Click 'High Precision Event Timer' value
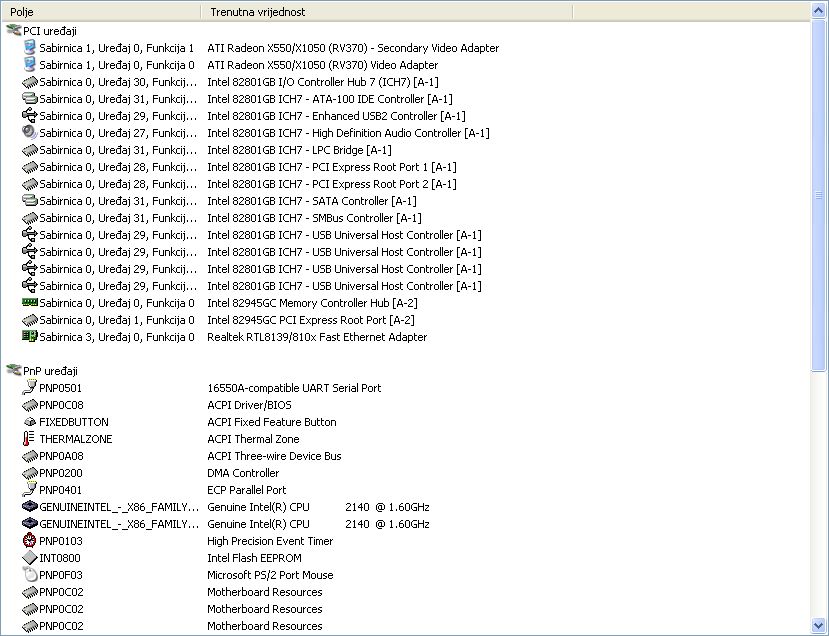829x636 pixels. point(270,541)
